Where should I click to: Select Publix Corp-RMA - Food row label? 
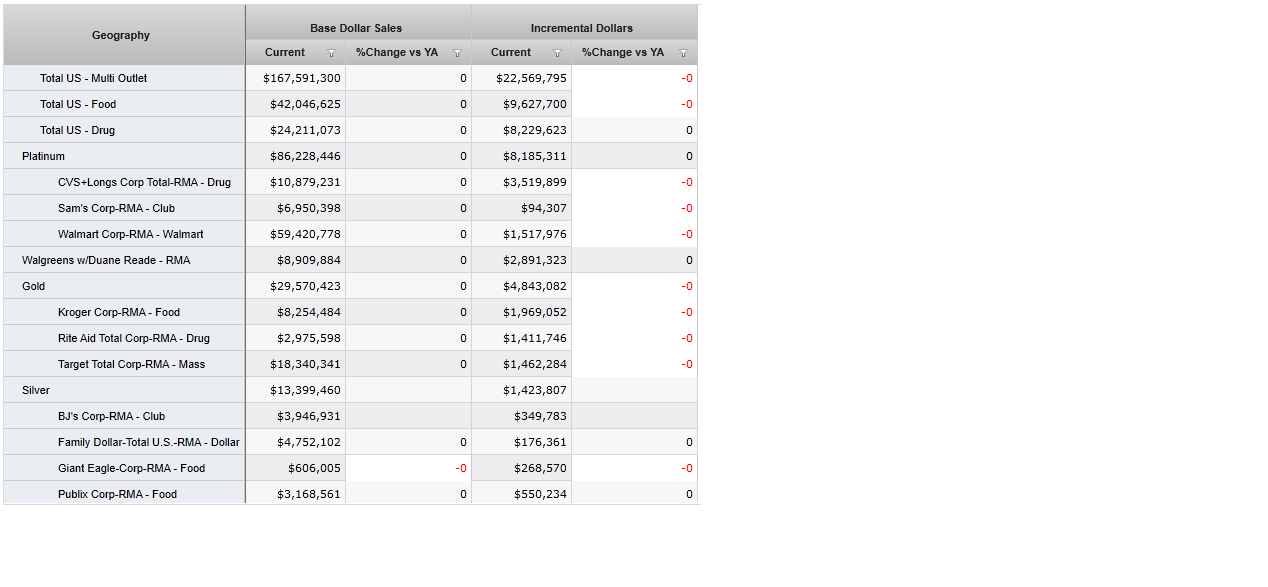[x=117, y=494]
